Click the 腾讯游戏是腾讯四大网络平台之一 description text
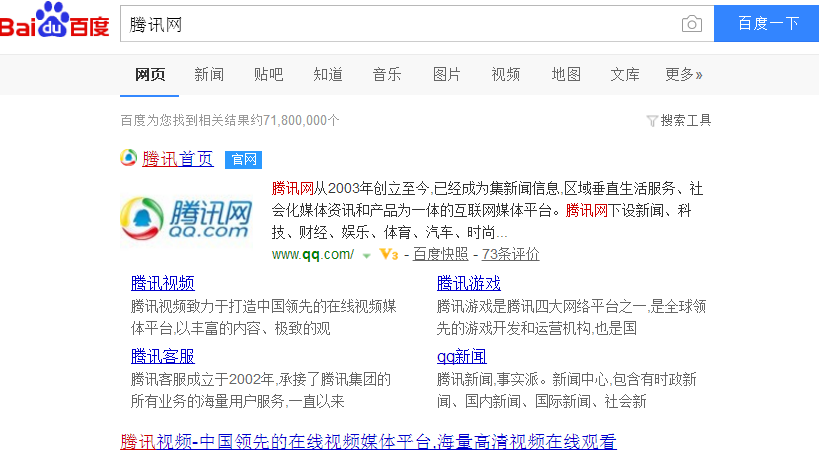 571,317
